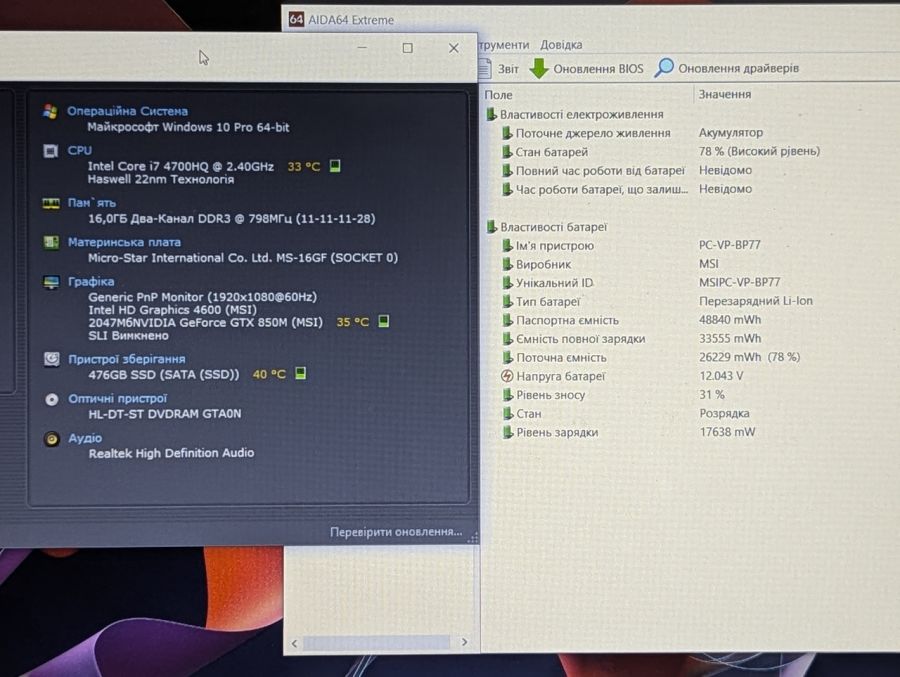This screenshot has height=677, width=900.
Task: Click the right arrow of the horizontal scrollbar
Action: coord(464,642)
